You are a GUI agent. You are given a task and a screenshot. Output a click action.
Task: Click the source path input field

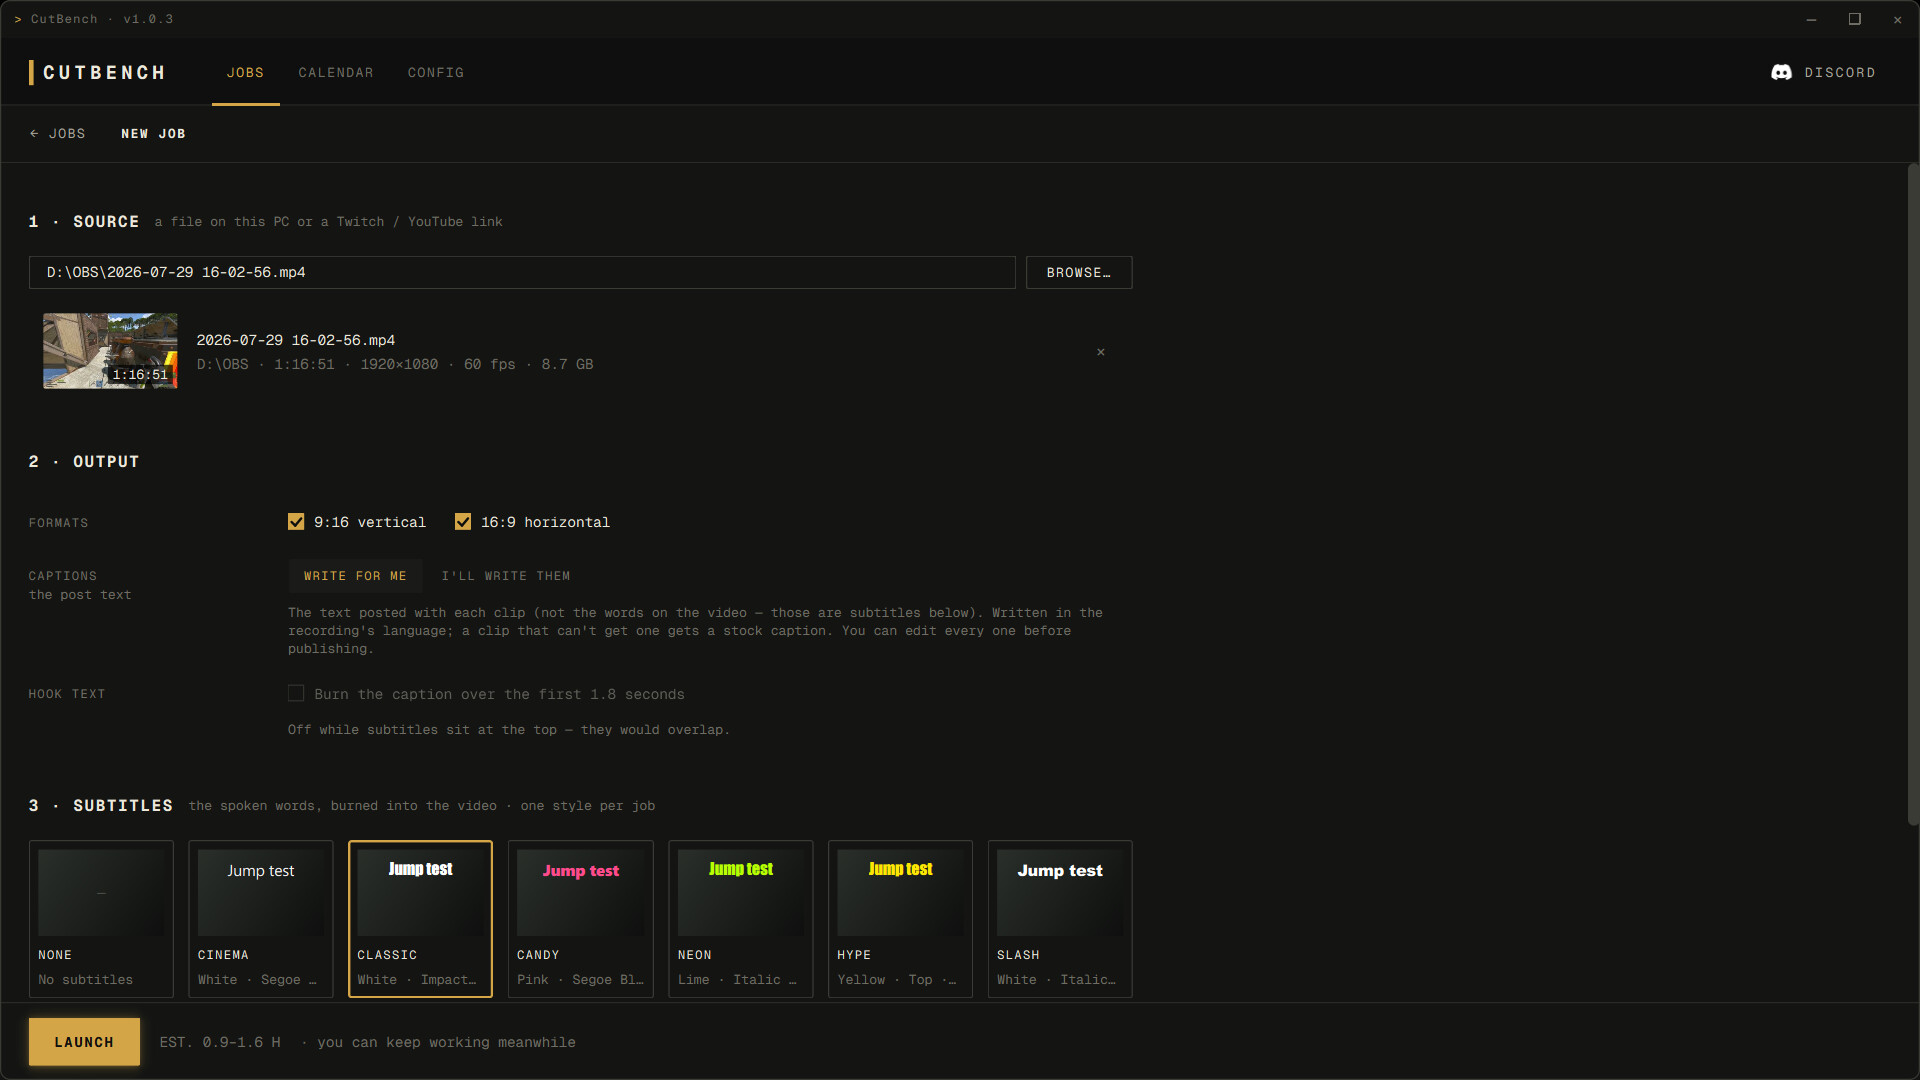(x=522, y=272)
